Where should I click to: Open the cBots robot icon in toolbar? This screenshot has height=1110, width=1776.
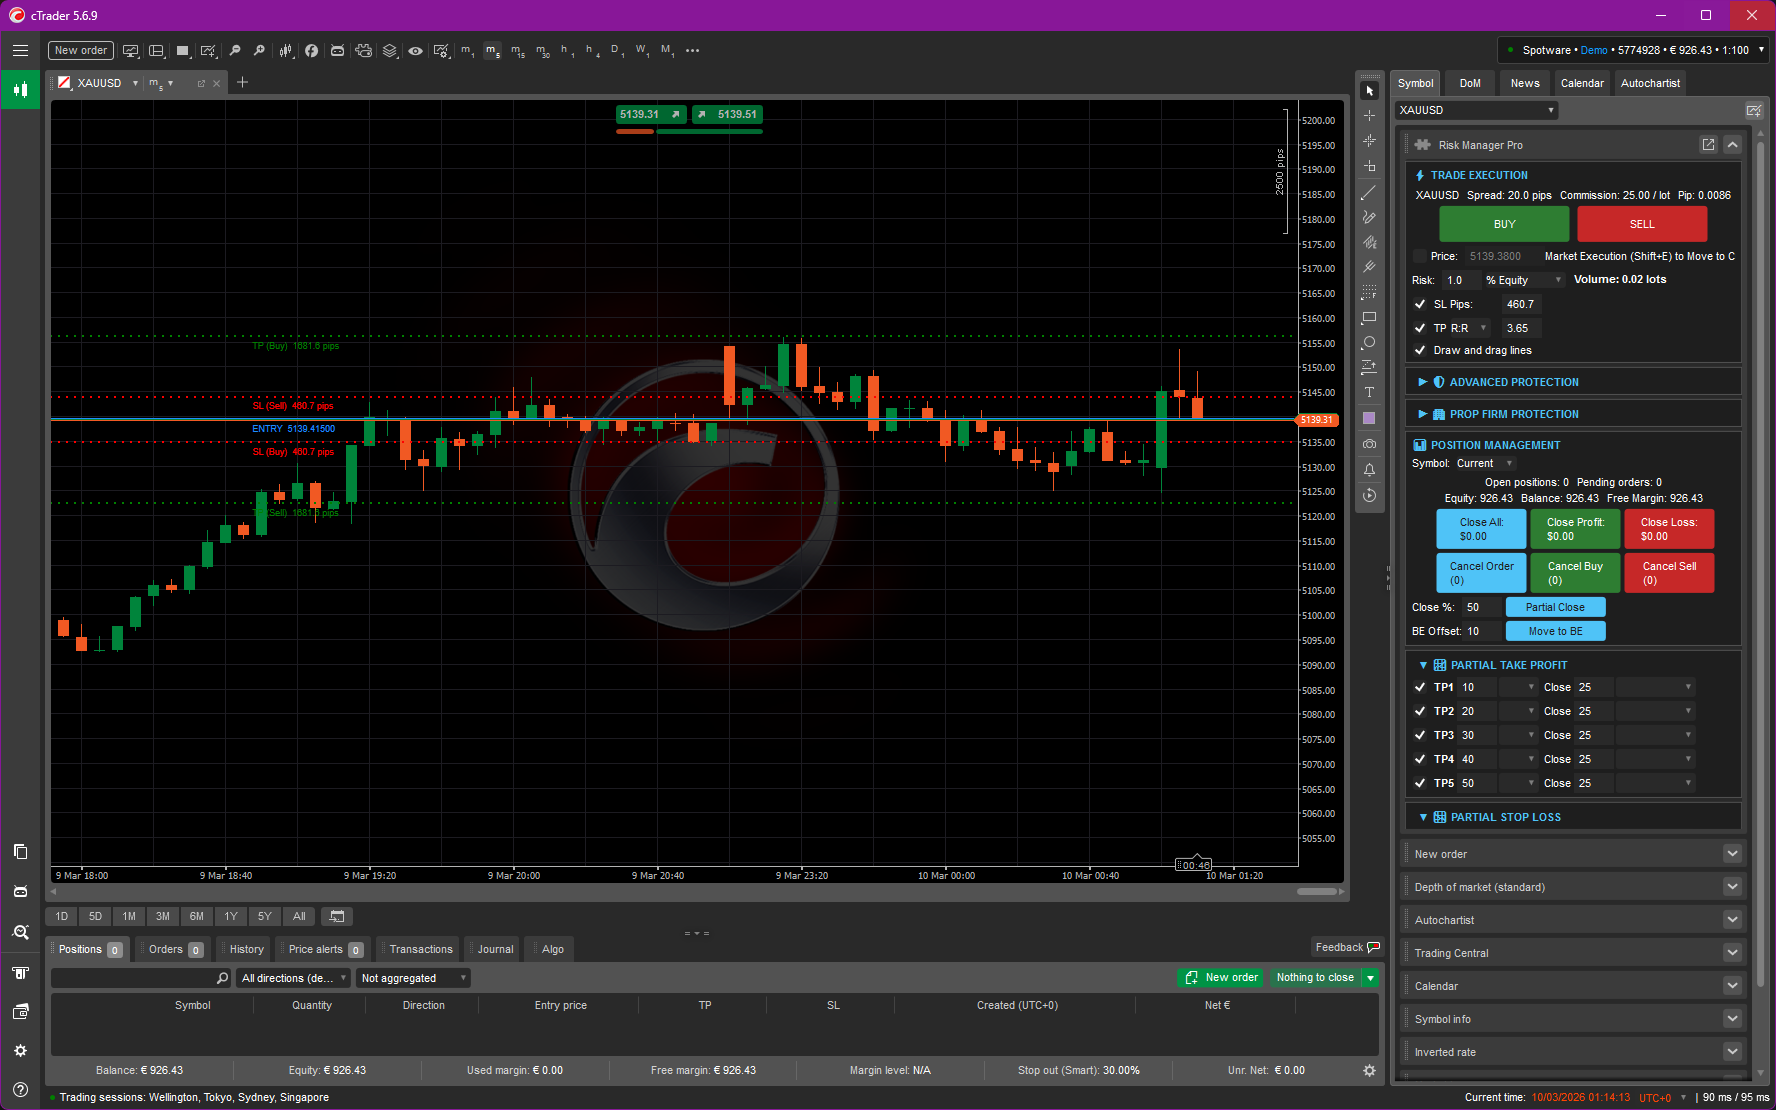pyautogui.click(x=339, y=50)
